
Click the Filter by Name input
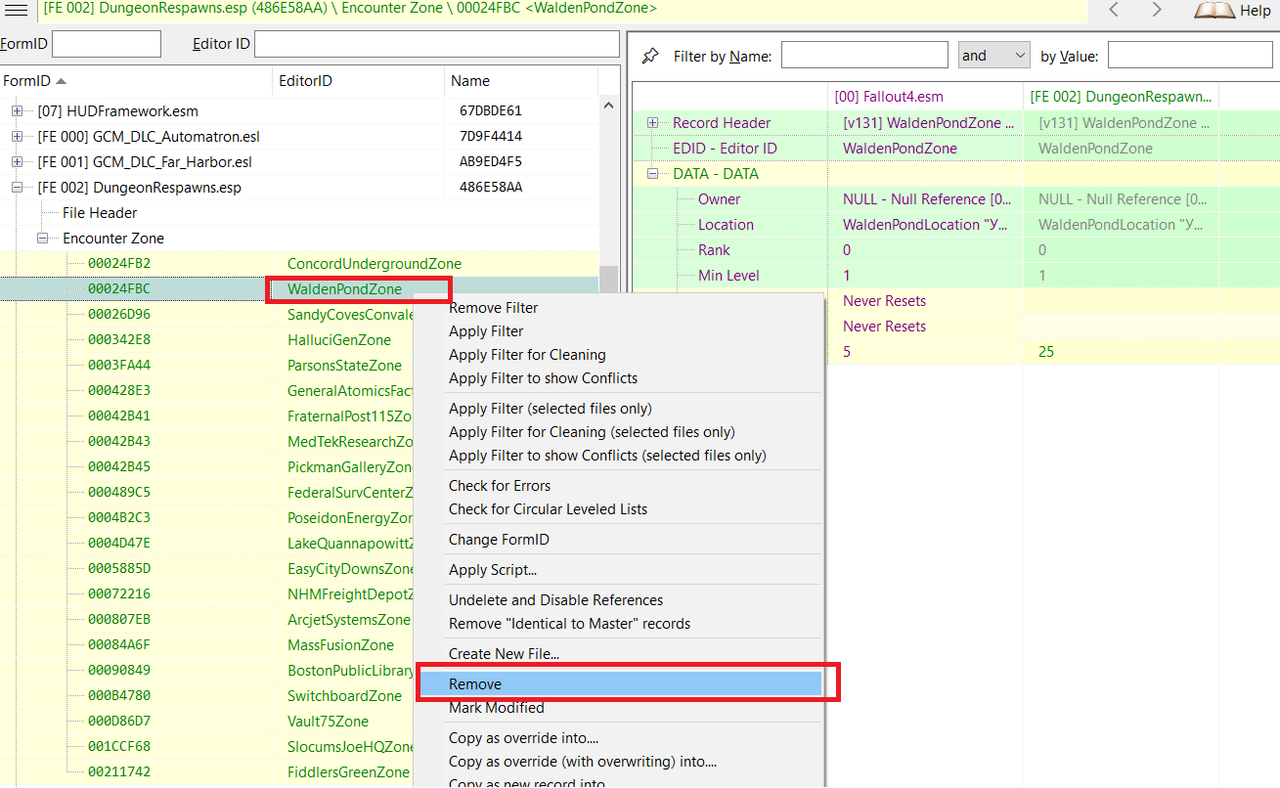(x=864, y=56)
